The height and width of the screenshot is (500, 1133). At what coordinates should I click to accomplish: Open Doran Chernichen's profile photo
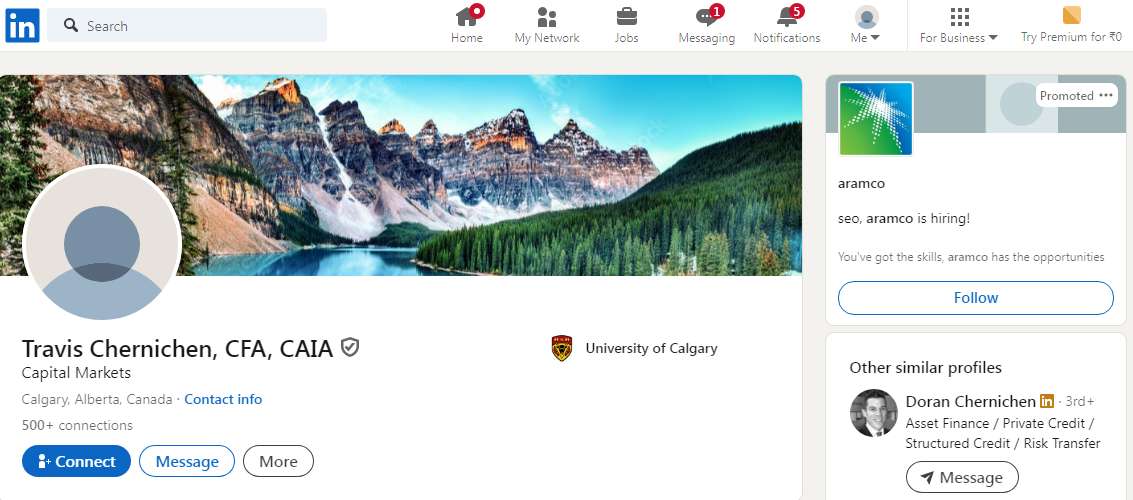coord(874,413)
